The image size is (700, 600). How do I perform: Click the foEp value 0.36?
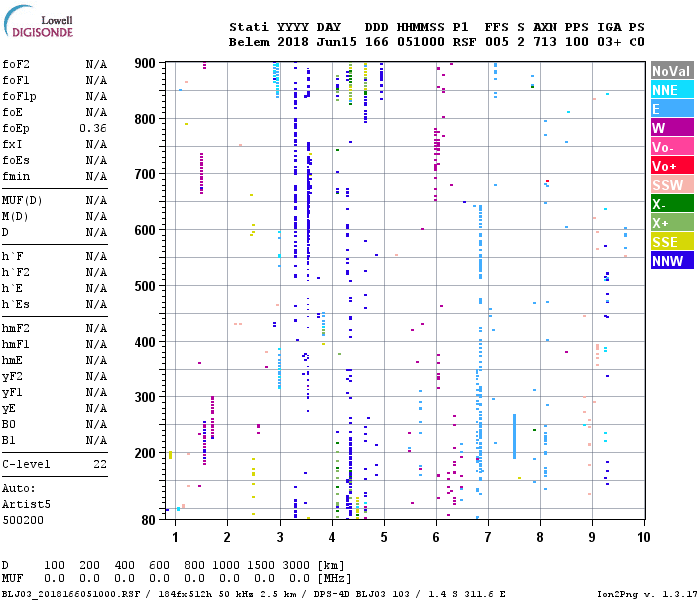click(x=93, y=129)
